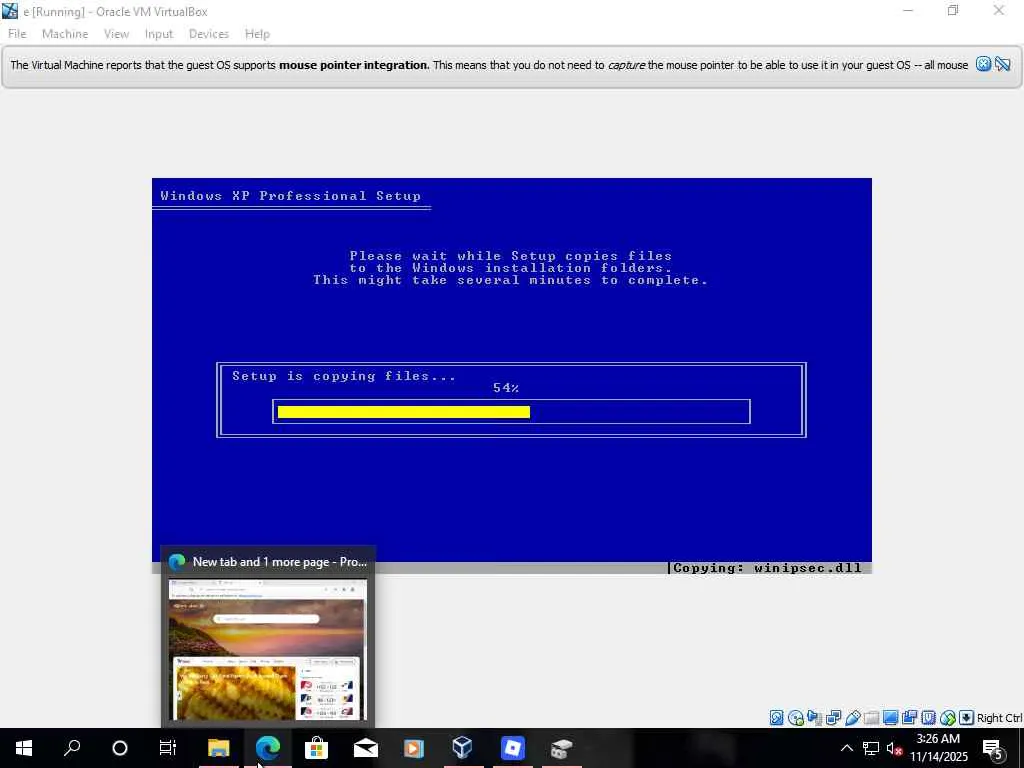Click the 'Right Ctrl' host key label
Screen dimensions: 1024x768
(999, 718)
